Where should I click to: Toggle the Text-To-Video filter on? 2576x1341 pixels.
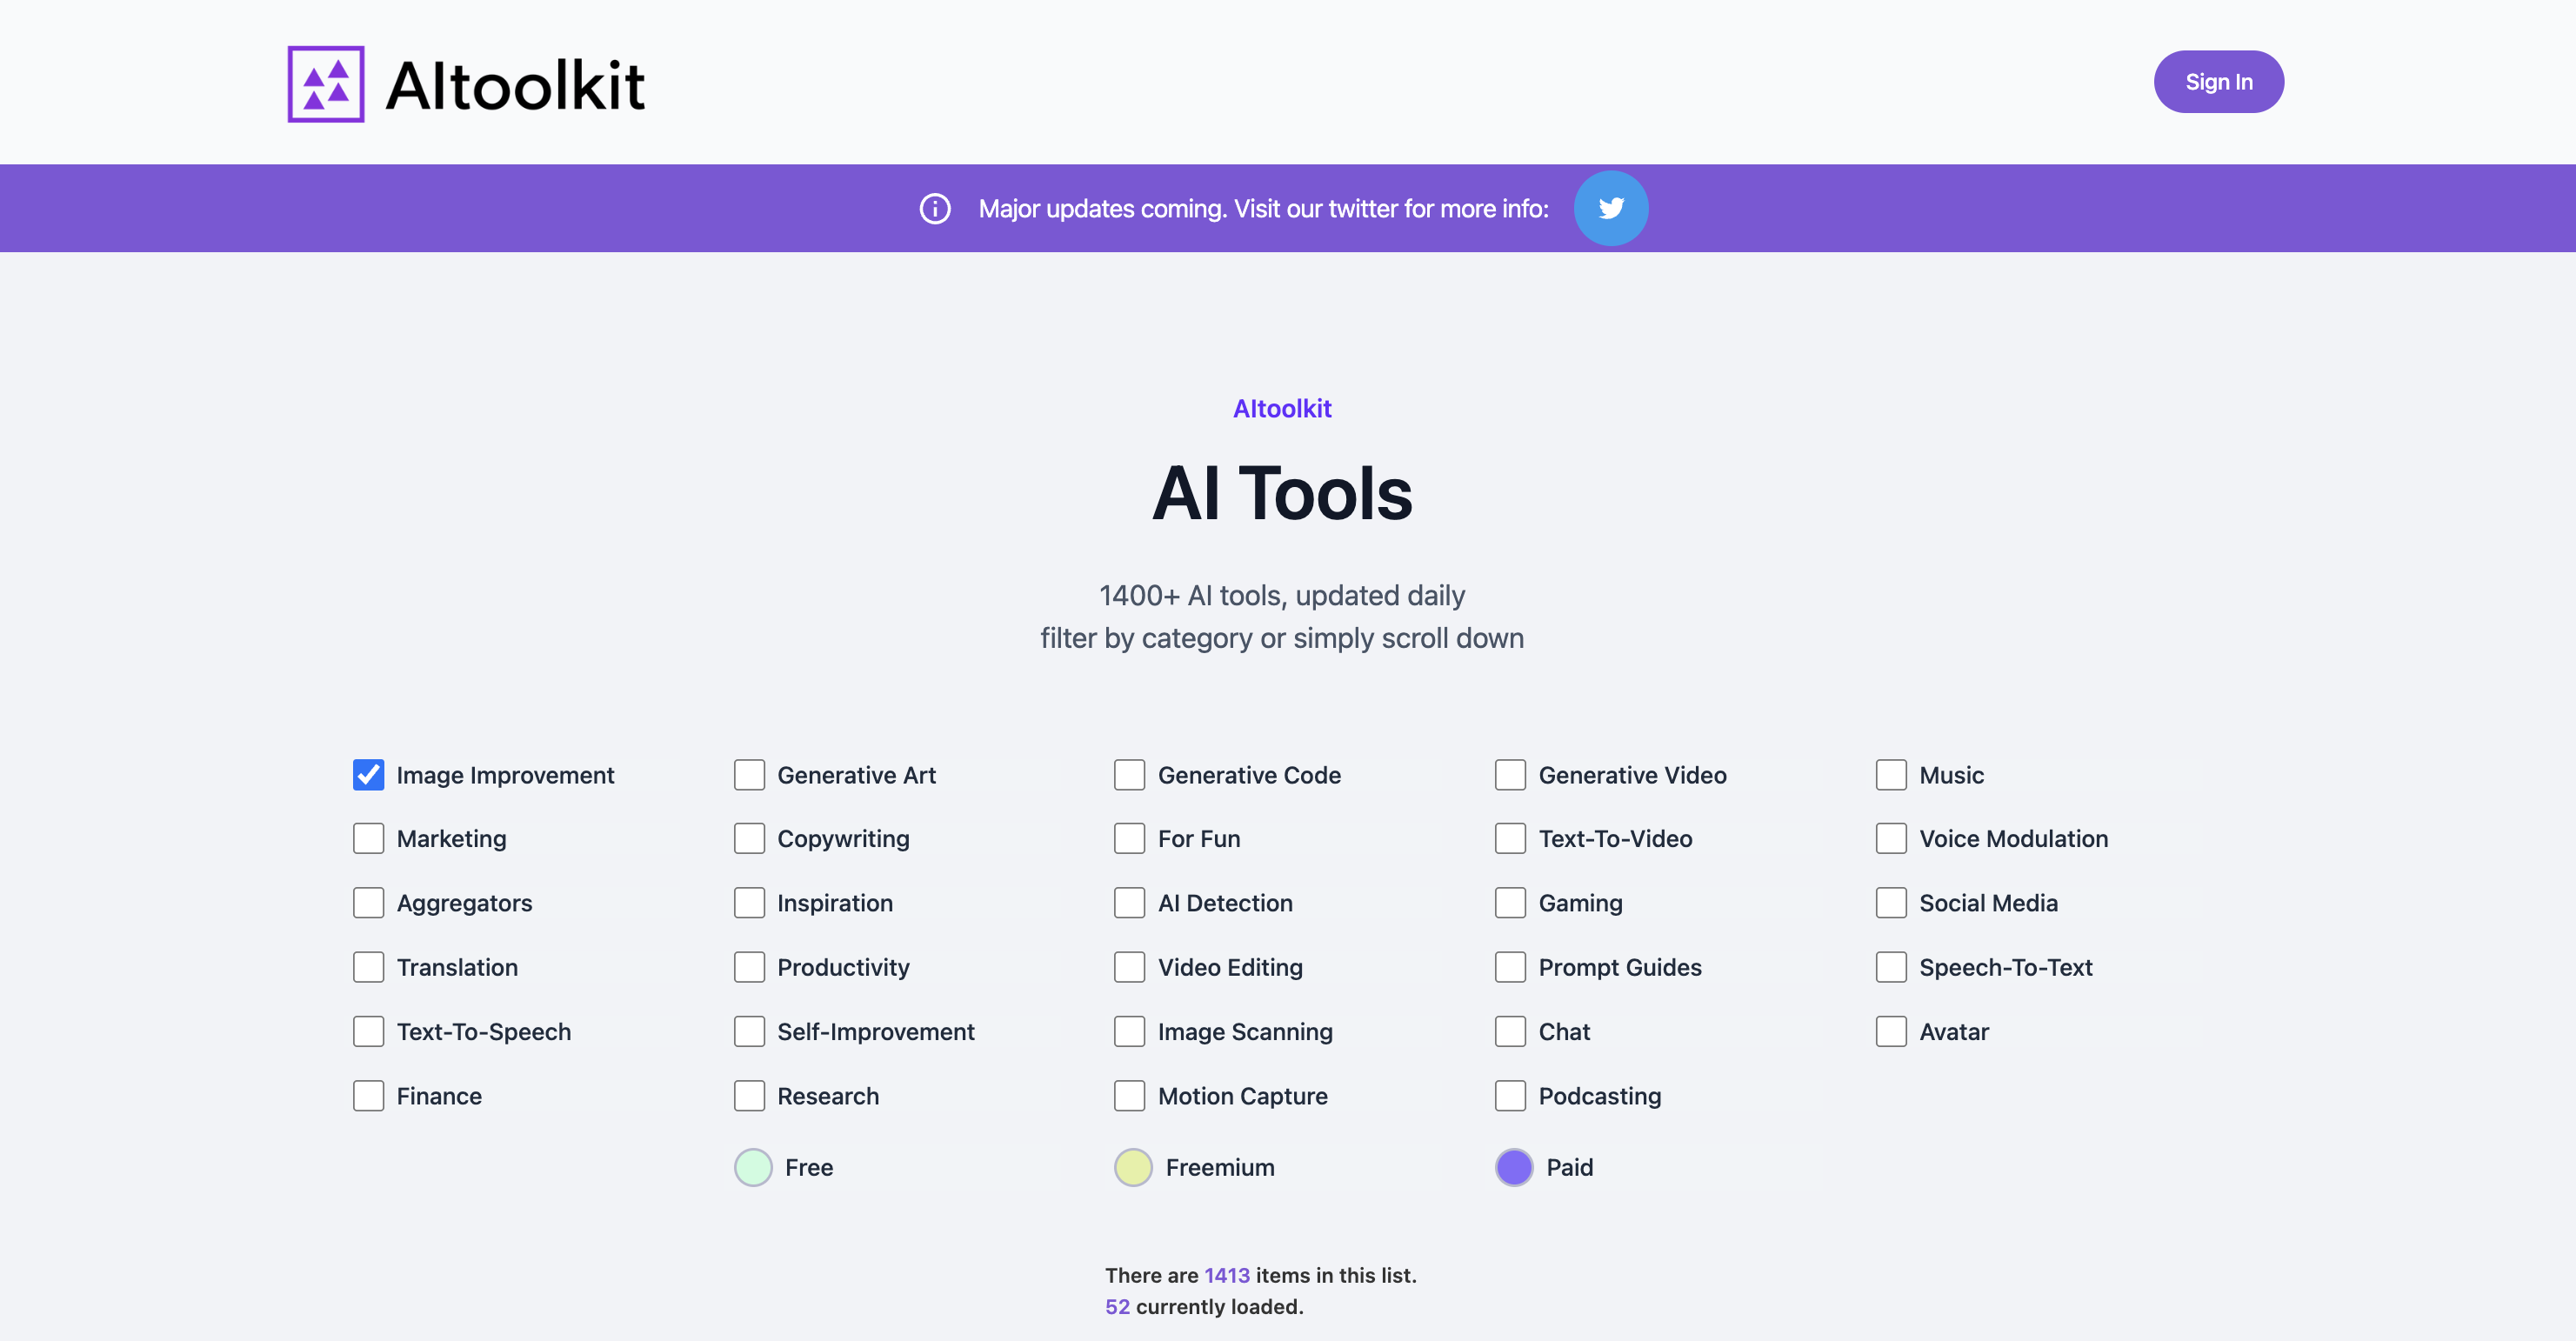(x=1510, y=838)
